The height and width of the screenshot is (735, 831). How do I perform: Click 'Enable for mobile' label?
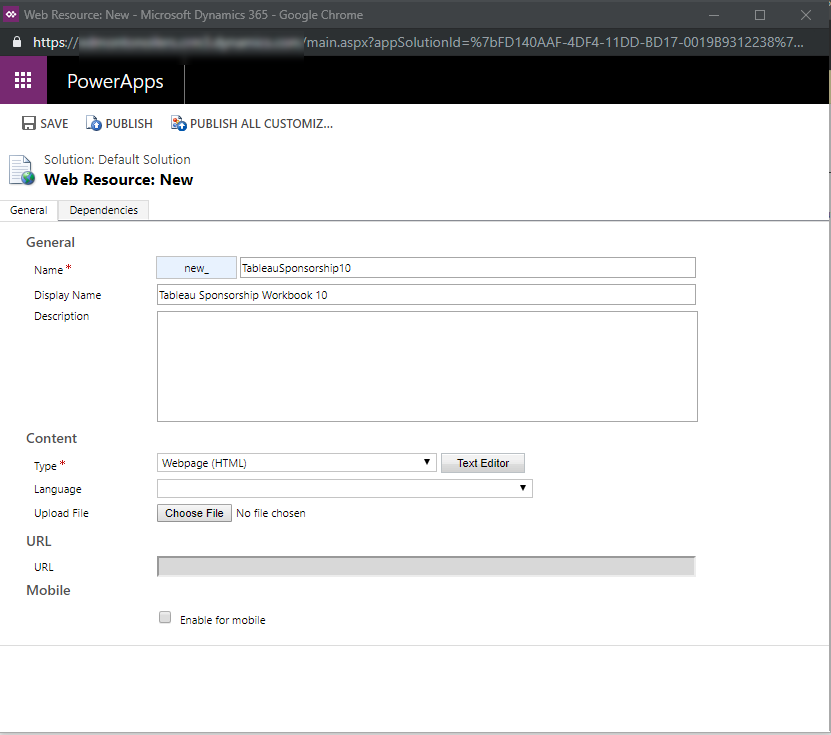[223, 620]
